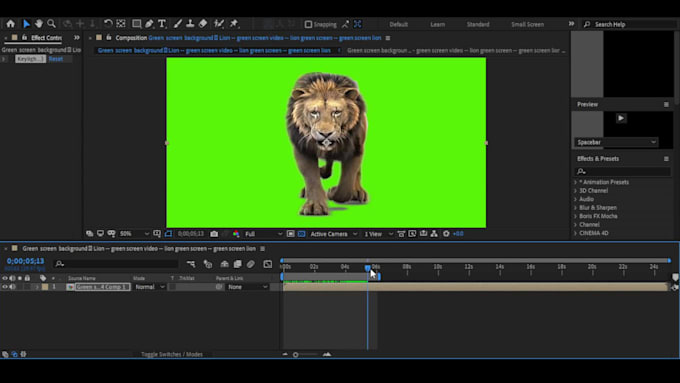The image size is (680, 383).
Task: Toggle lock on Composition viewer tab
Action: (108, 38)
